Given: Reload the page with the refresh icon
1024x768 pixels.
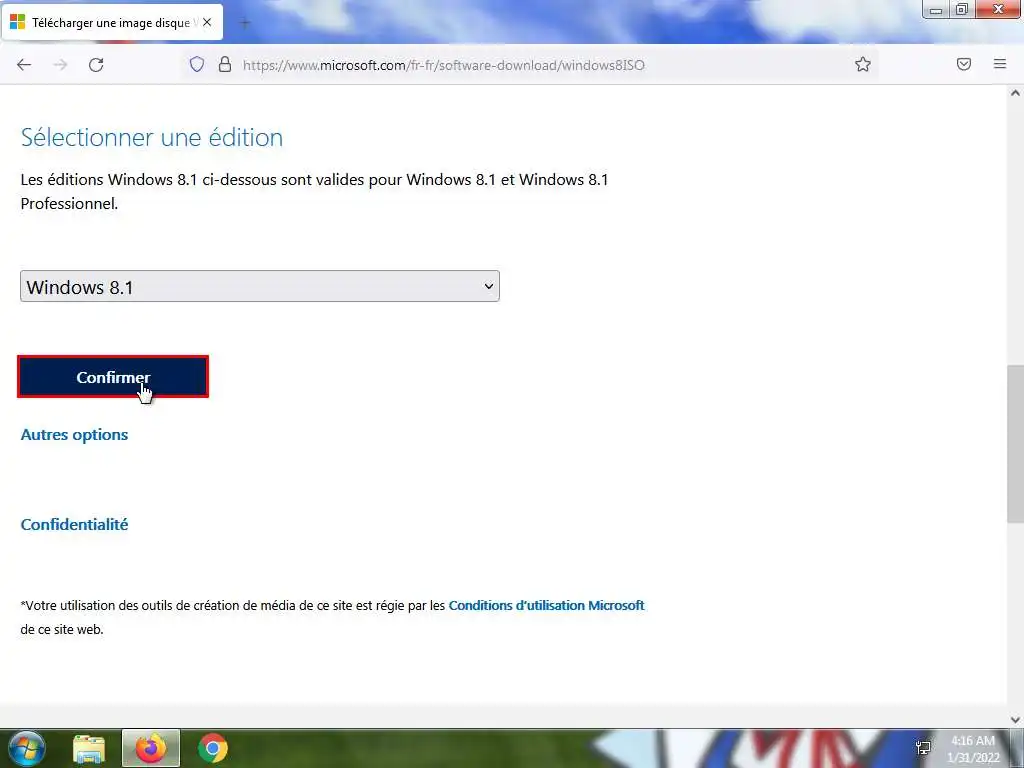Looking at the screenshot, I should point(96,65).
